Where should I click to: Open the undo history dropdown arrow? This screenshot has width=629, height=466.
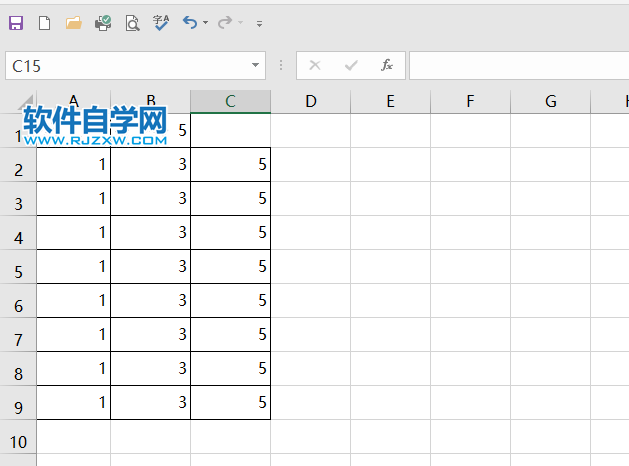click(205, 22)
